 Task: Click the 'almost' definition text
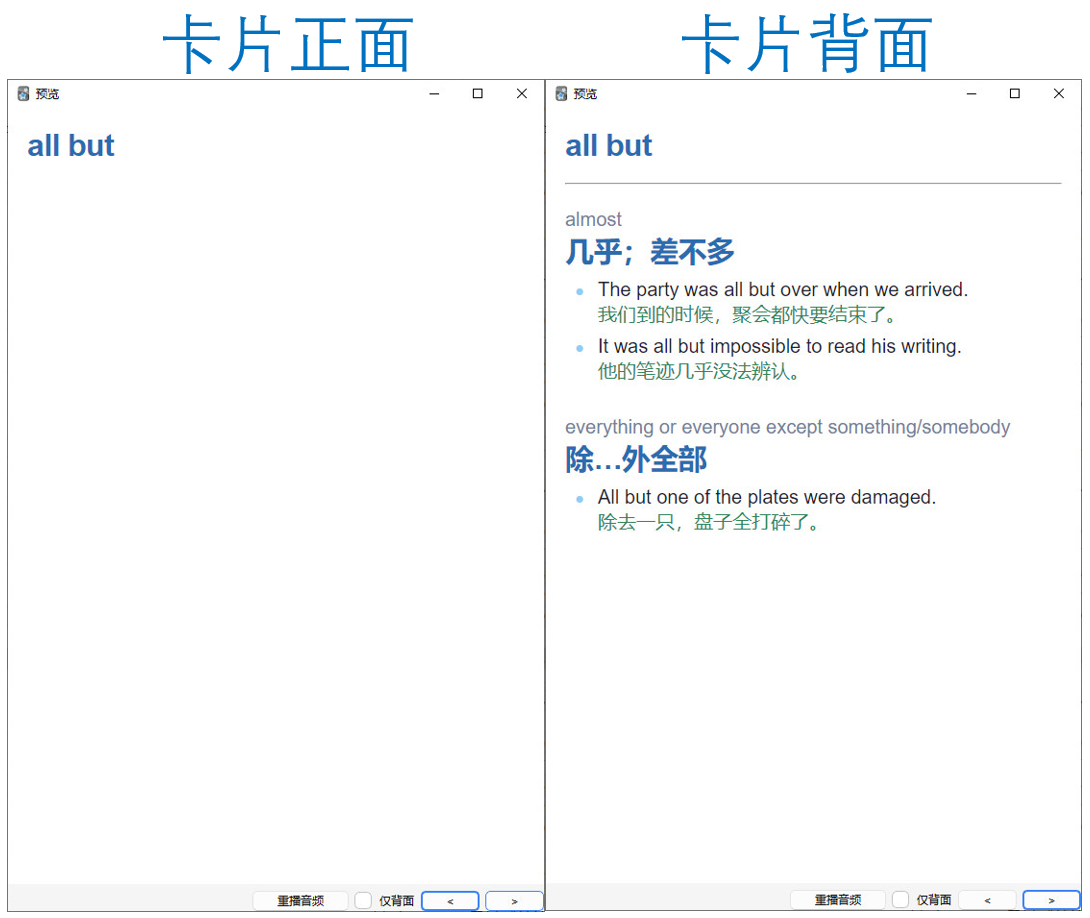[x=593, y=220]
